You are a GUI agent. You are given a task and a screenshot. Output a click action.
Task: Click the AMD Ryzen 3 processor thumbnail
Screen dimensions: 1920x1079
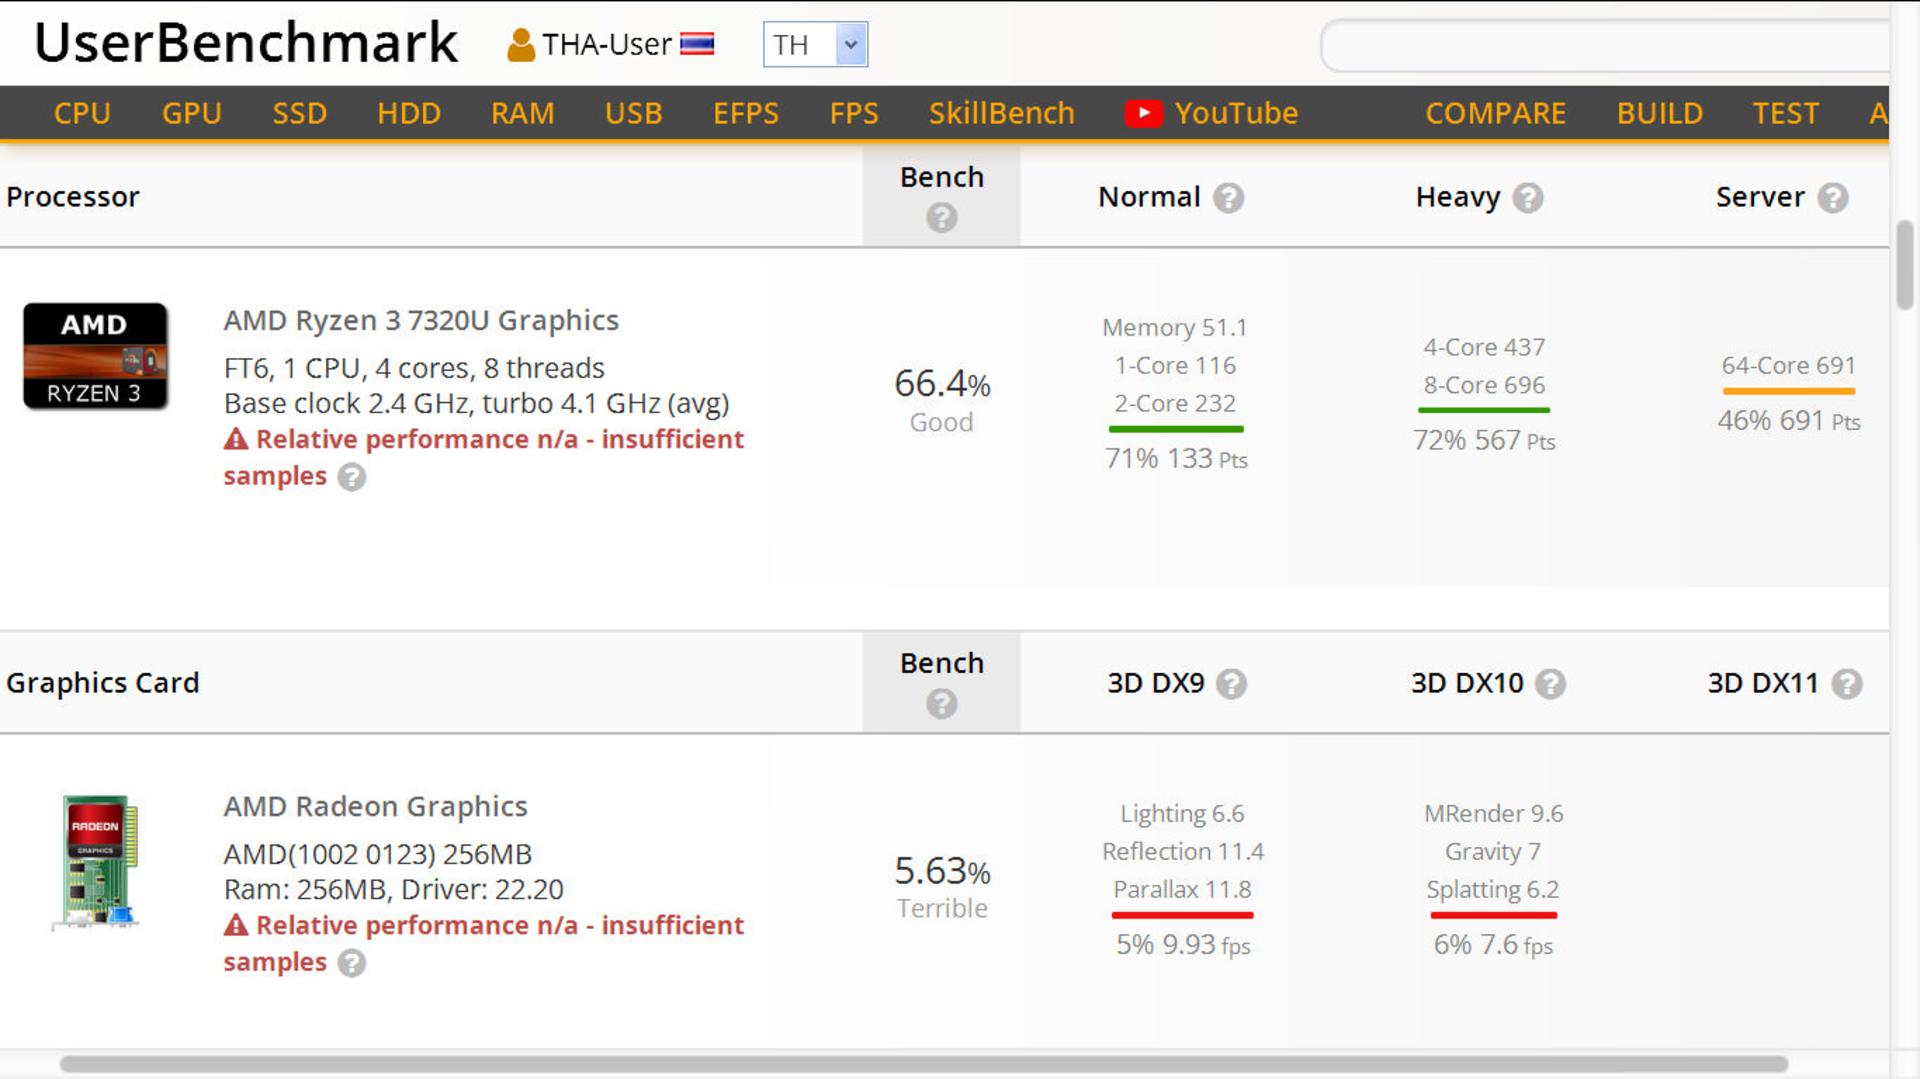click(x=95, y=356)
